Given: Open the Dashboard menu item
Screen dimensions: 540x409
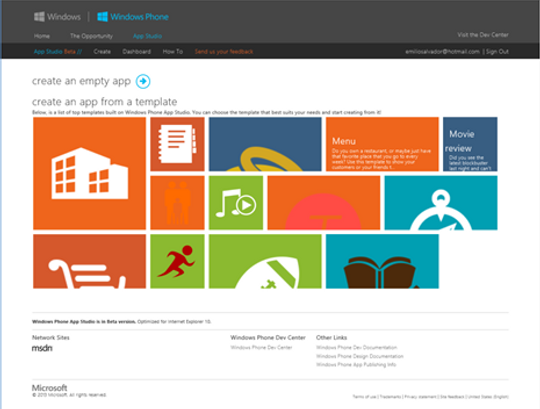Looking at the screenshot, I should pos(137,52).
